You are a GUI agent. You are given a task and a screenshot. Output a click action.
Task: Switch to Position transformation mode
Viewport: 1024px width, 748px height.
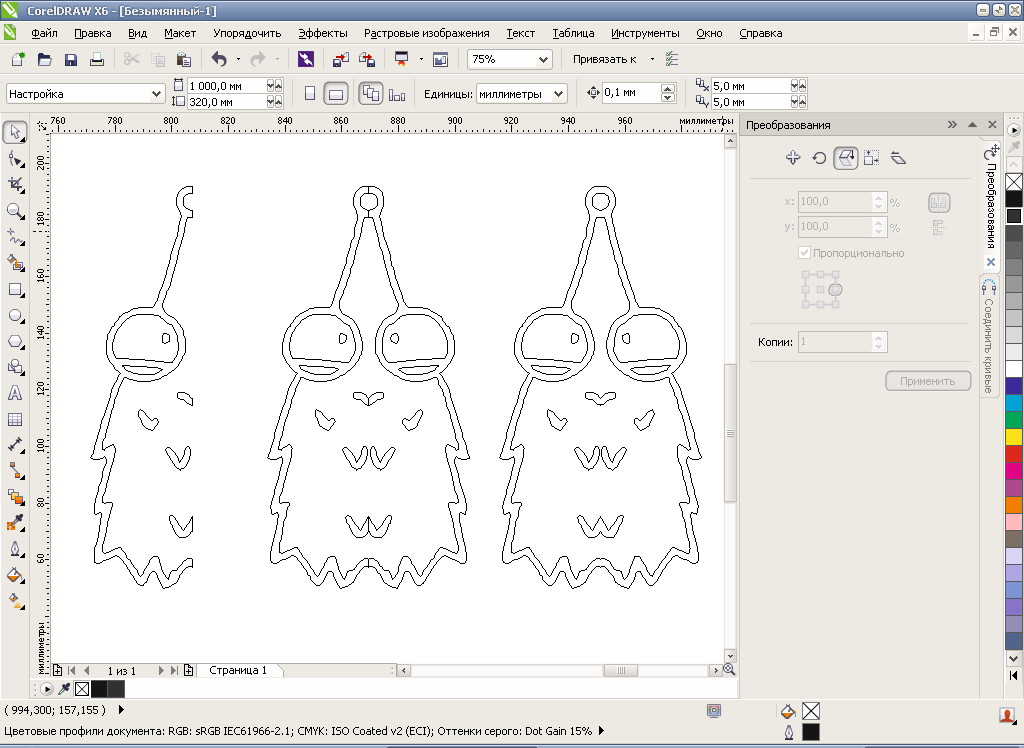pyautogui.click(x=793, y=157)
